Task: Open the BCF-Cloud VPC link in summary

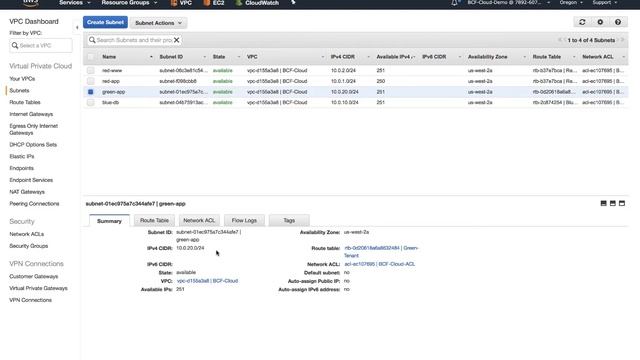Action: (x=207, y=281)
